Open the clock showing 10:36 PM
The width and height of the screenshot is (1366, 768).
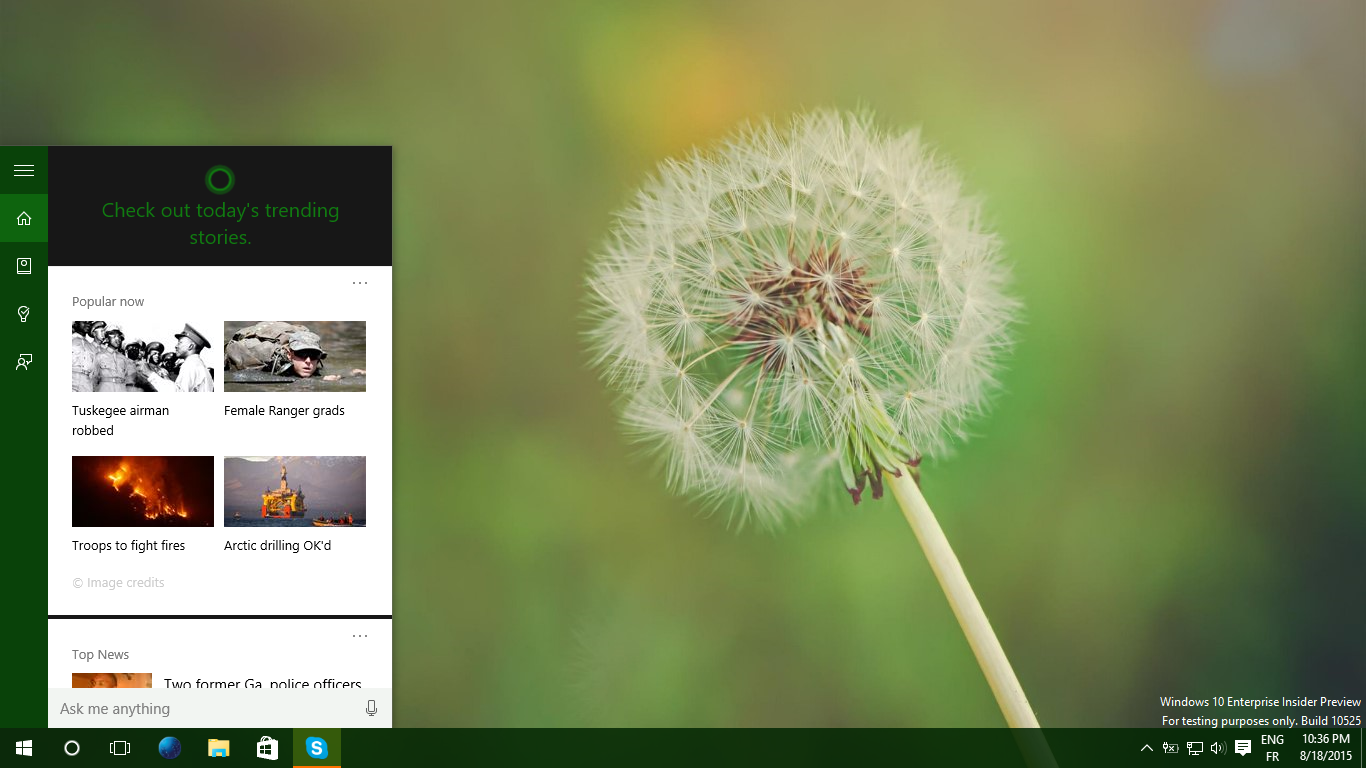tap(1326, 748)
